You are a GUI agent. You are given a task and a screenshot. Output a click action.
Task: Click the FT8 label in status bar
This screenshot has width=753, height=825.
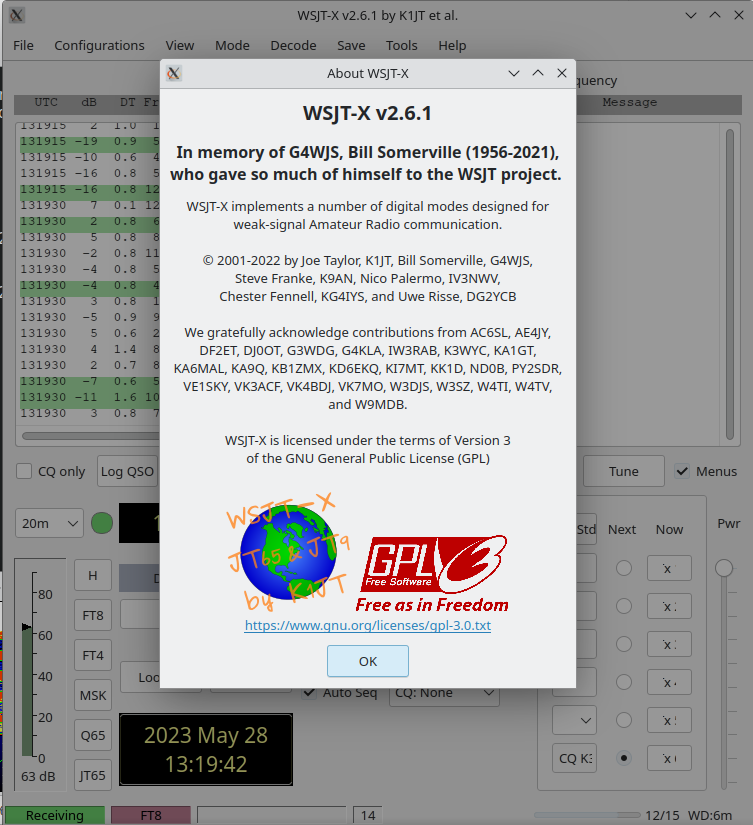[x=151, y=815]
